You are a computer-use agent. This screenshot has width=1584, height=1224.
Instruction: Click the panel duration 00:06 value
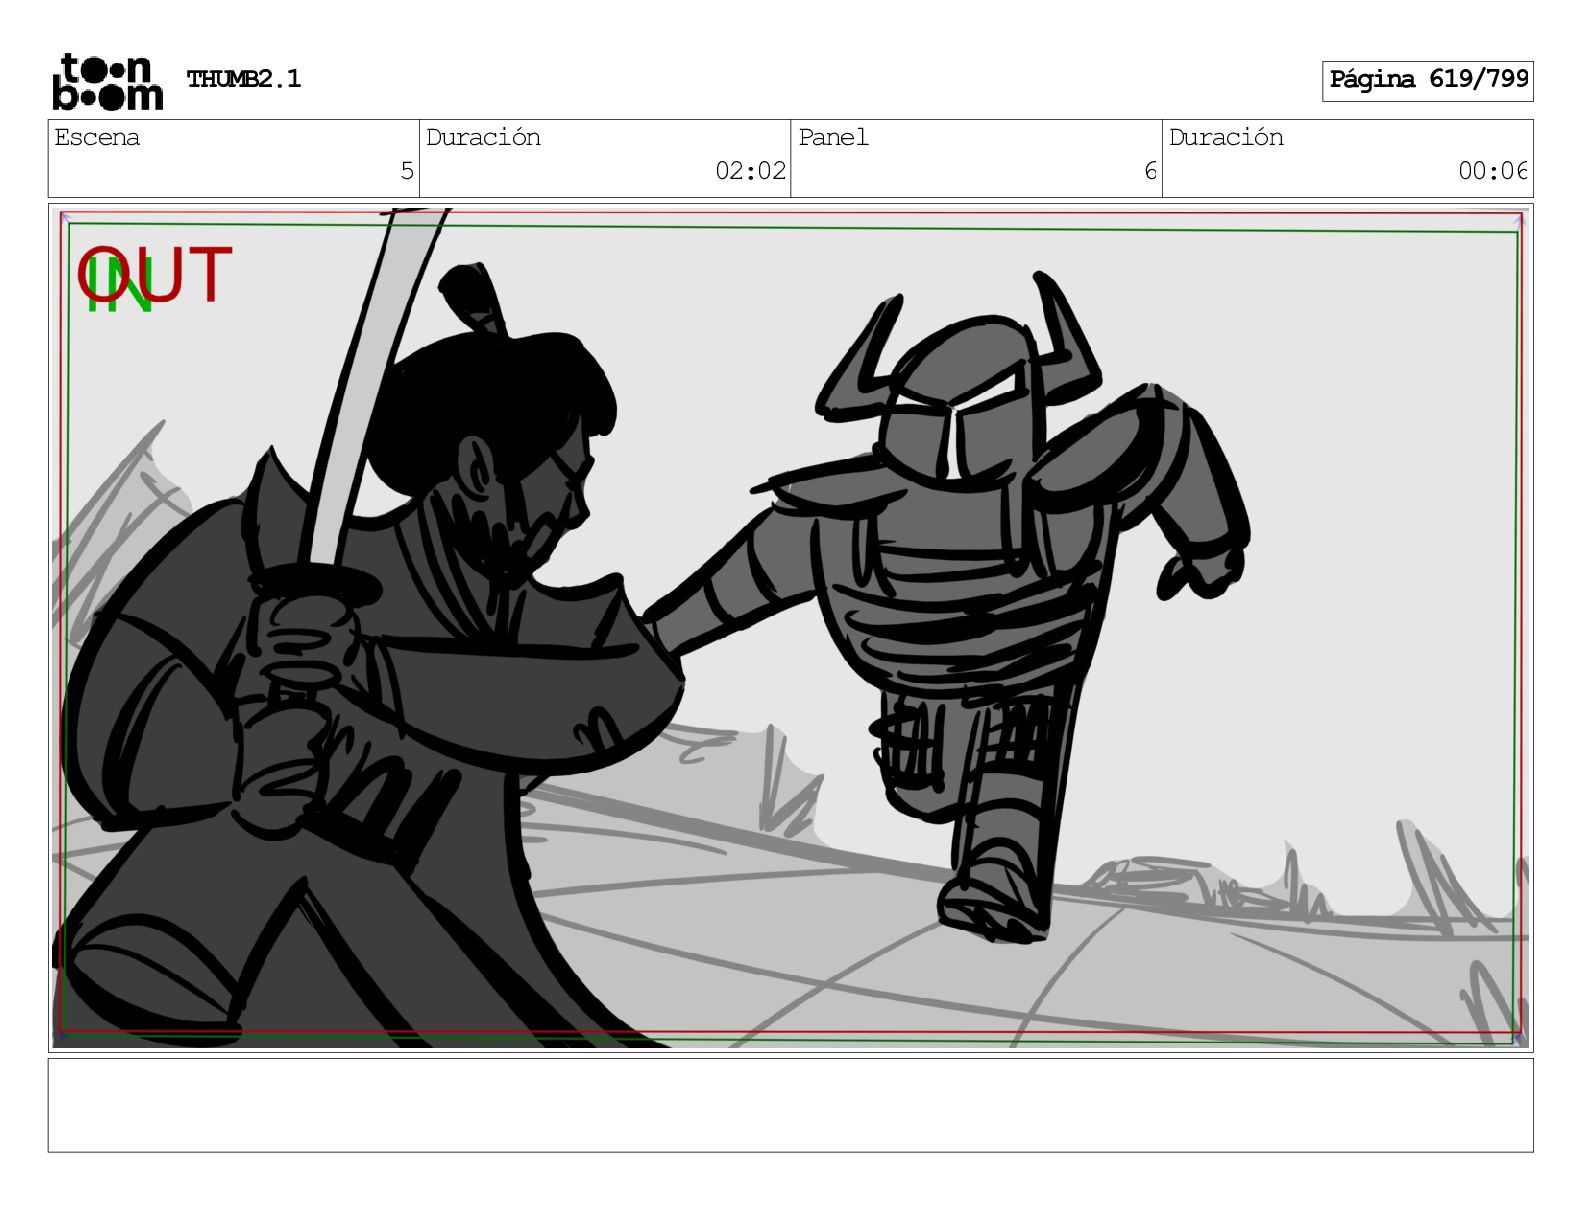coord(1493,171)
